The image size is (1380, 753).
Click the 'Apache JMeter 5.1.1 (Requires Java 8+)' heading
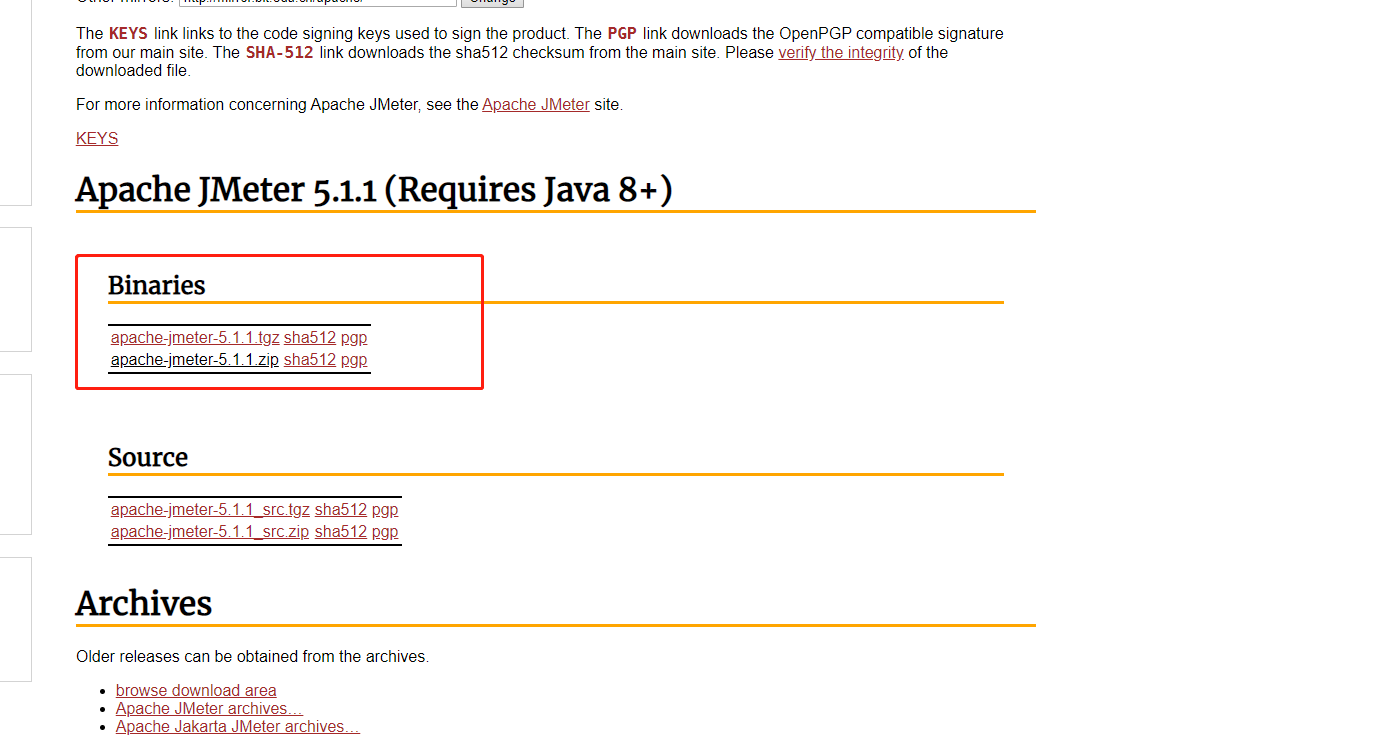point(374,189)
